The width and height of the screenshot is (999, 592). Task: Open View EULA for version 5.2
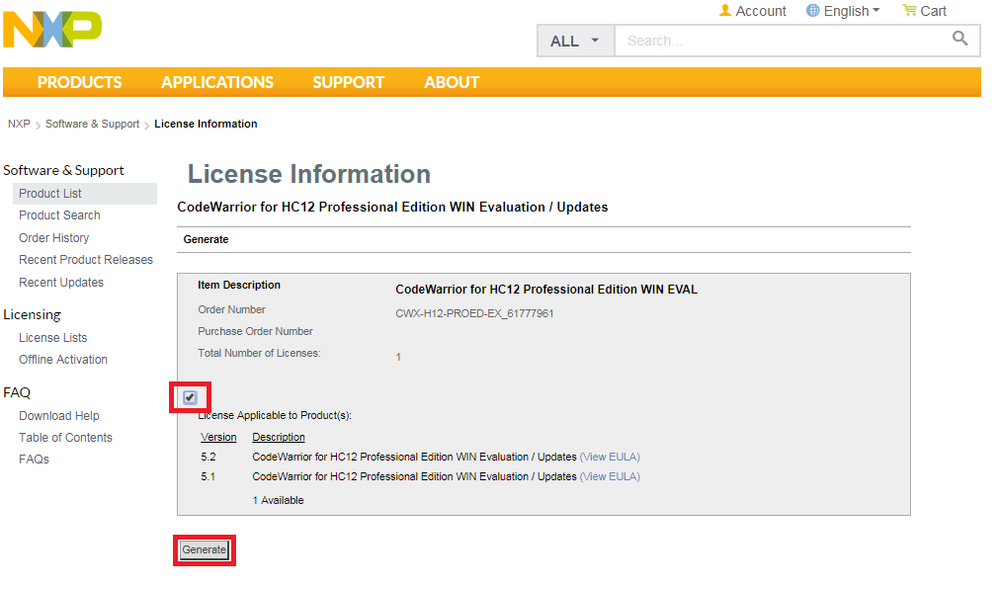point(610,457)
